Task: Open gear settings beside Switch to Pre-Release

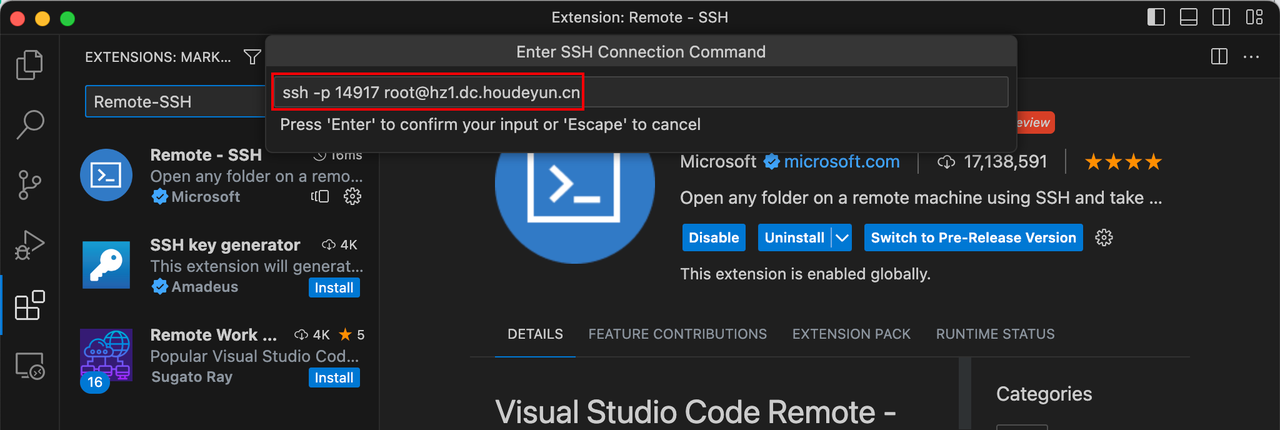Action: click(1104, 237)
